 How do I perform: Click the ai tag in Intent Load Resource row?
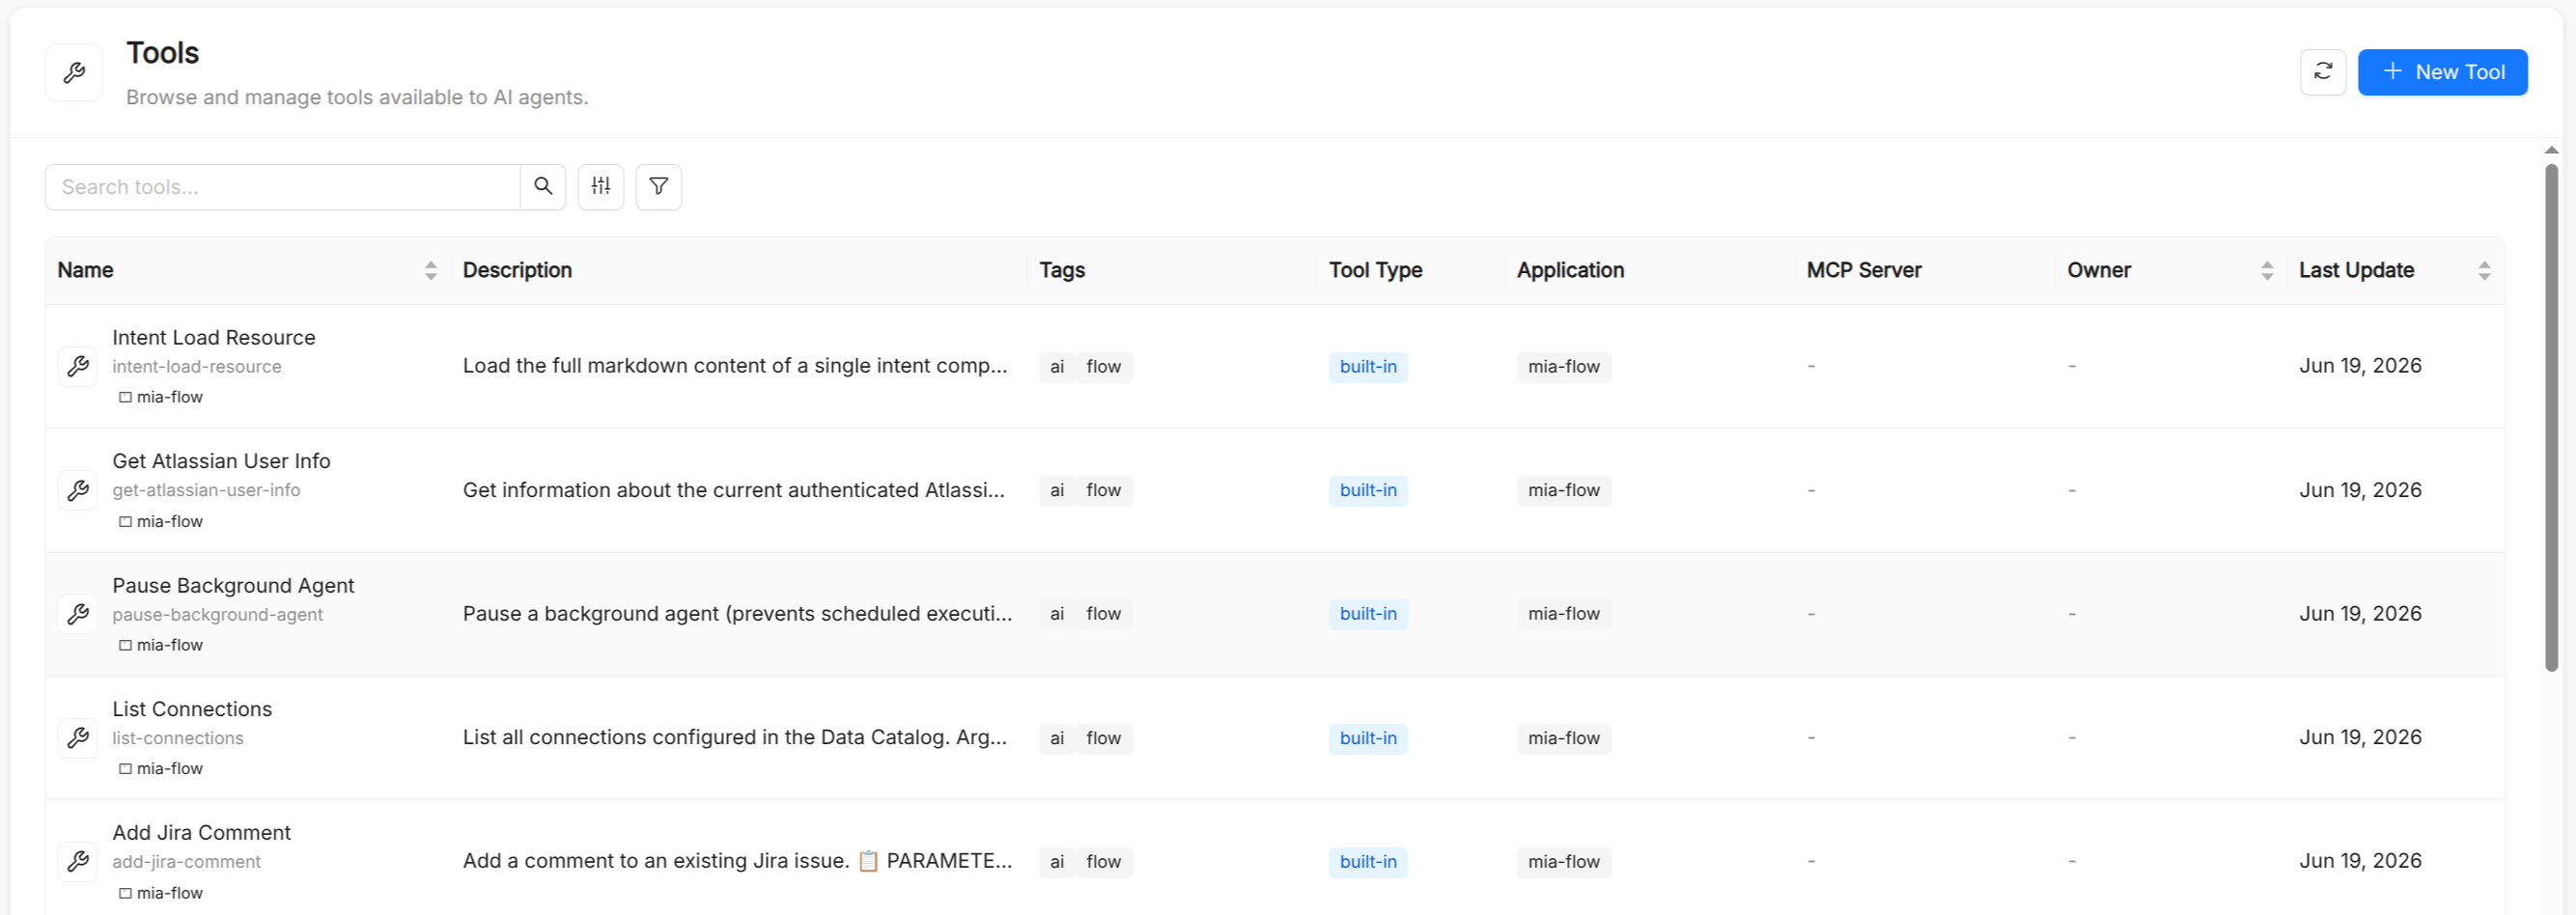point(1057,367)
